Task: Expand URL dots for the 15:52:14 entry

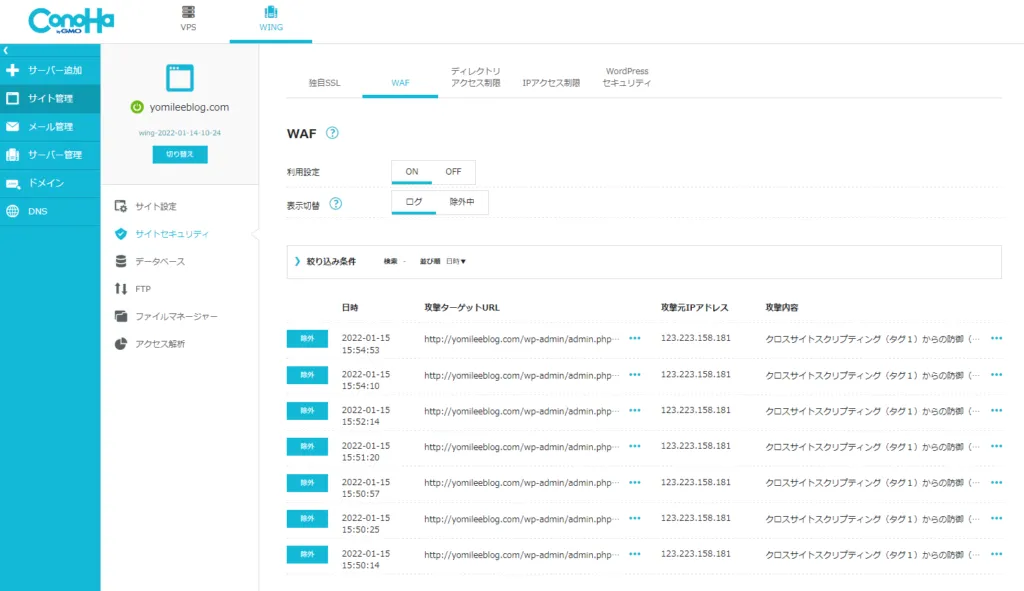Action: coord(635,411)
